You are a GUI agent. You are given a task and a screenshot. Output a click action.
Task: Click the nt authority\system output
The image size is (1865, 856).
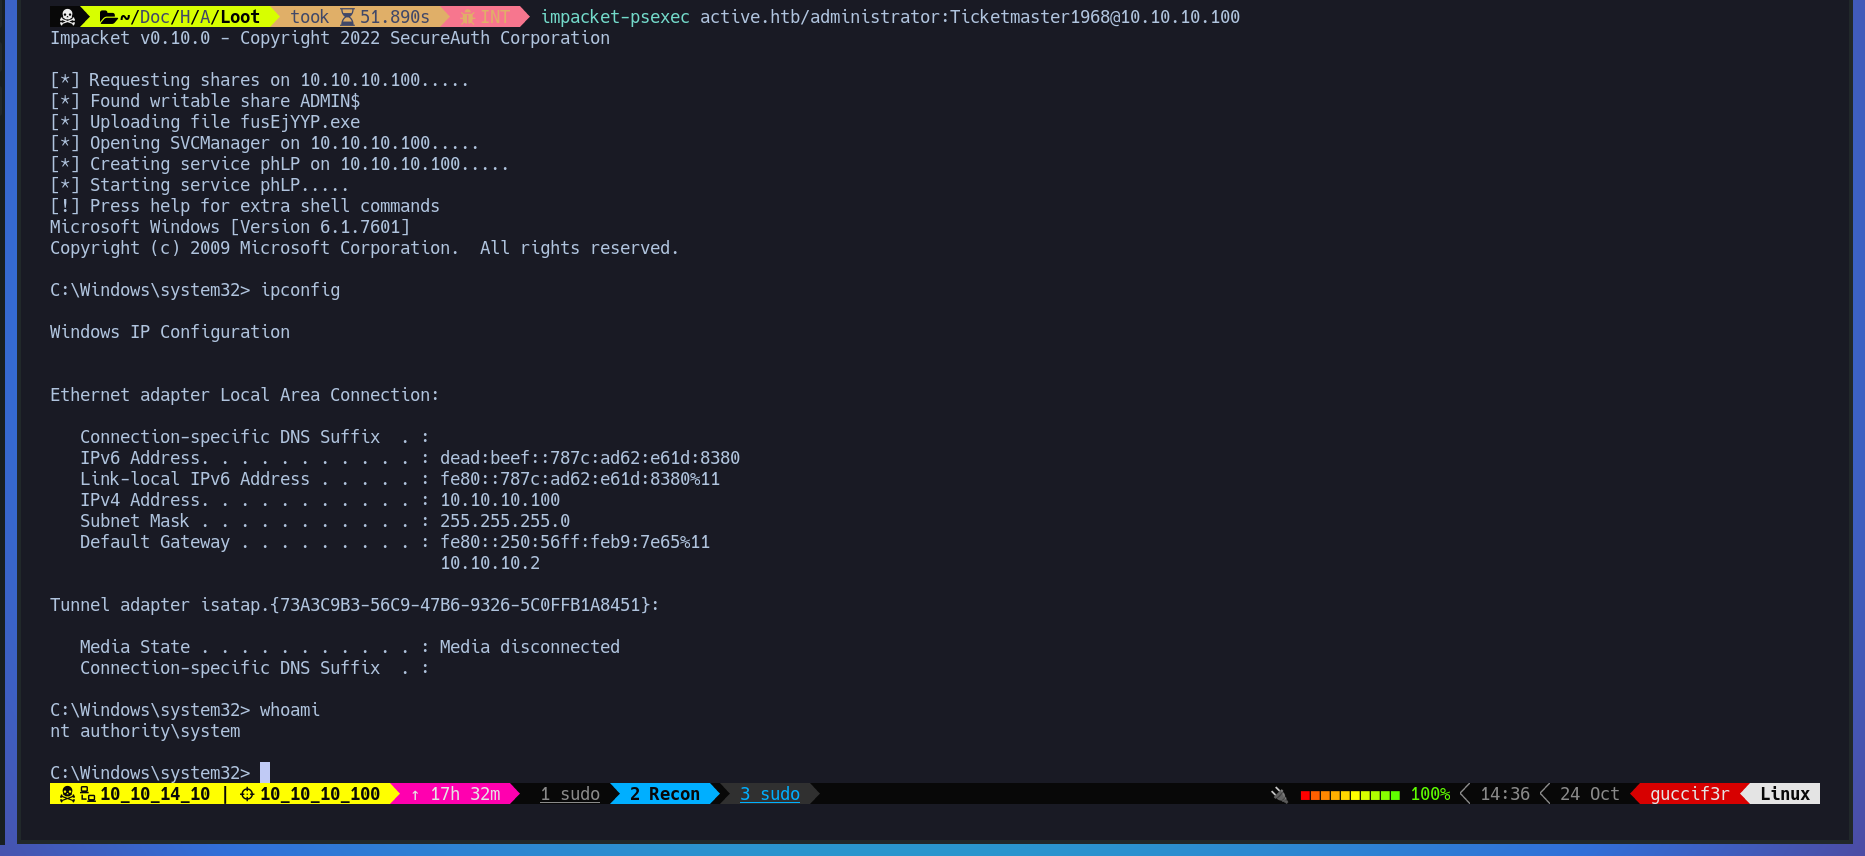click(x=145, y=731)
